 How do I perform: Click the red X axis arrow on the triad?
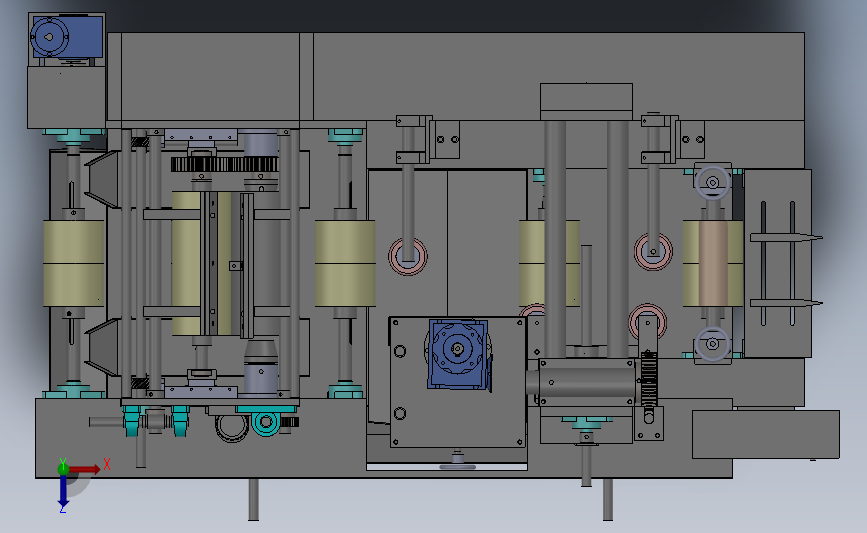pos(85,469)
